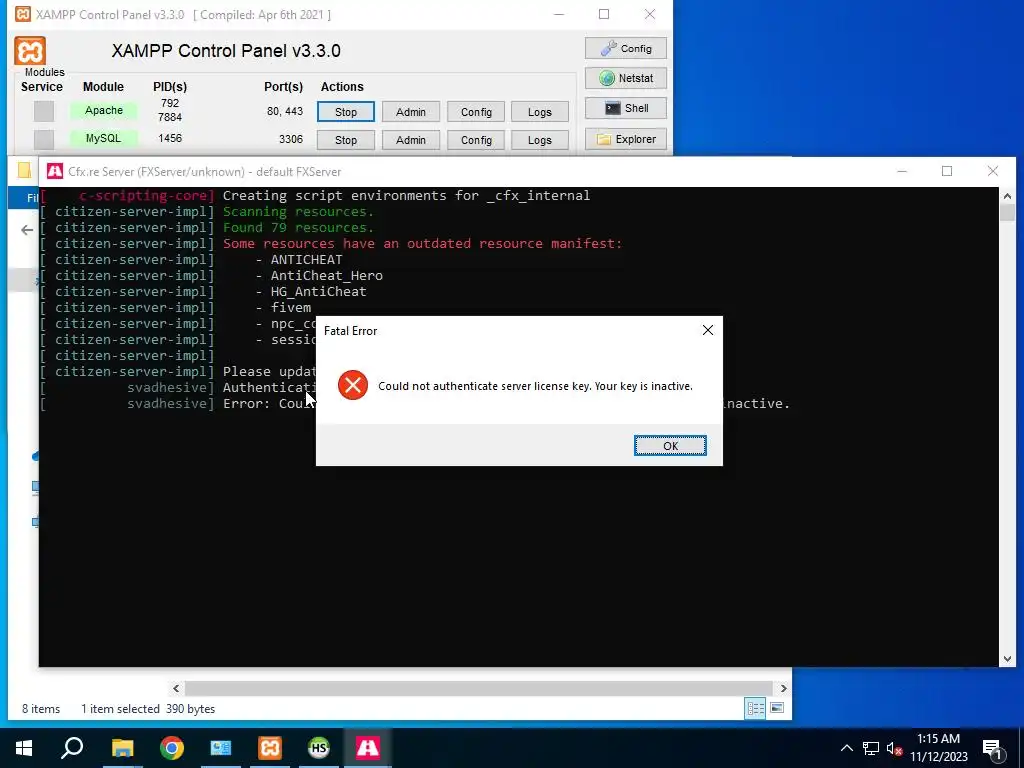Click File Explorer horizontal scrollbar right arrow
Screen dimensions: 1024x768
784,688
